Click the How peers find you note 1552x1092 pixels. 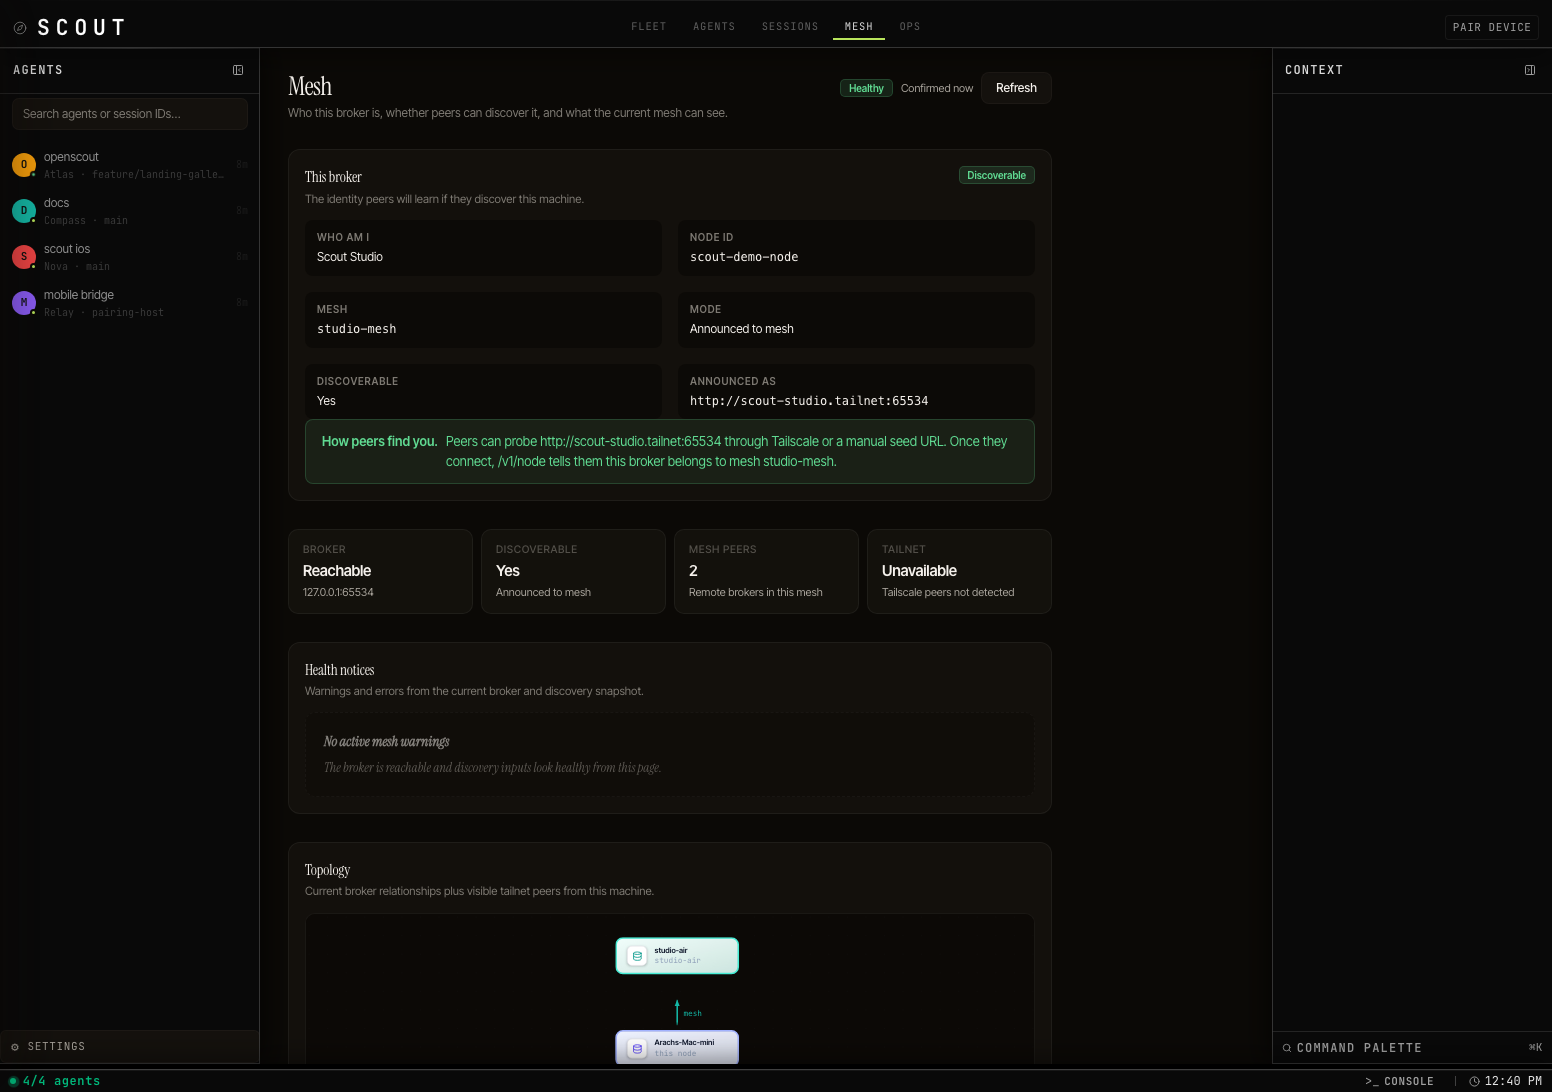(670, 451)
